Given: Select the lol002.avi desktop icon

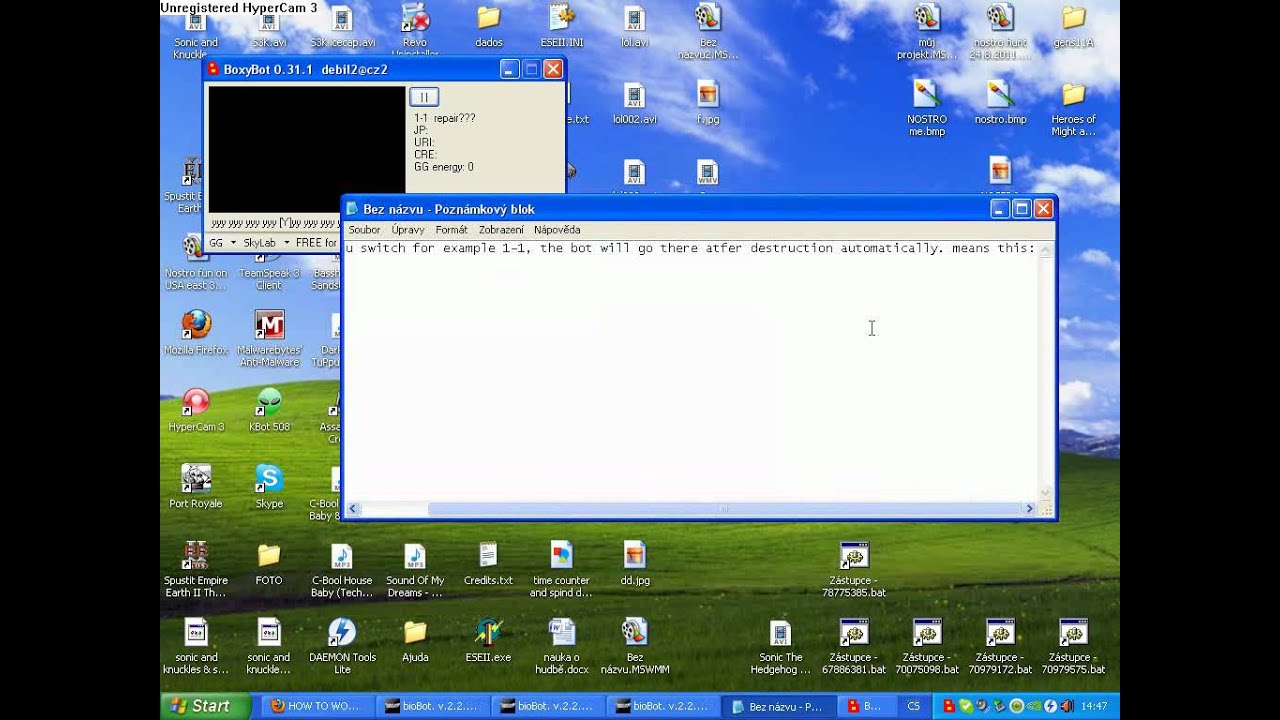Looking at the screenshot, I should pos(634,102).
